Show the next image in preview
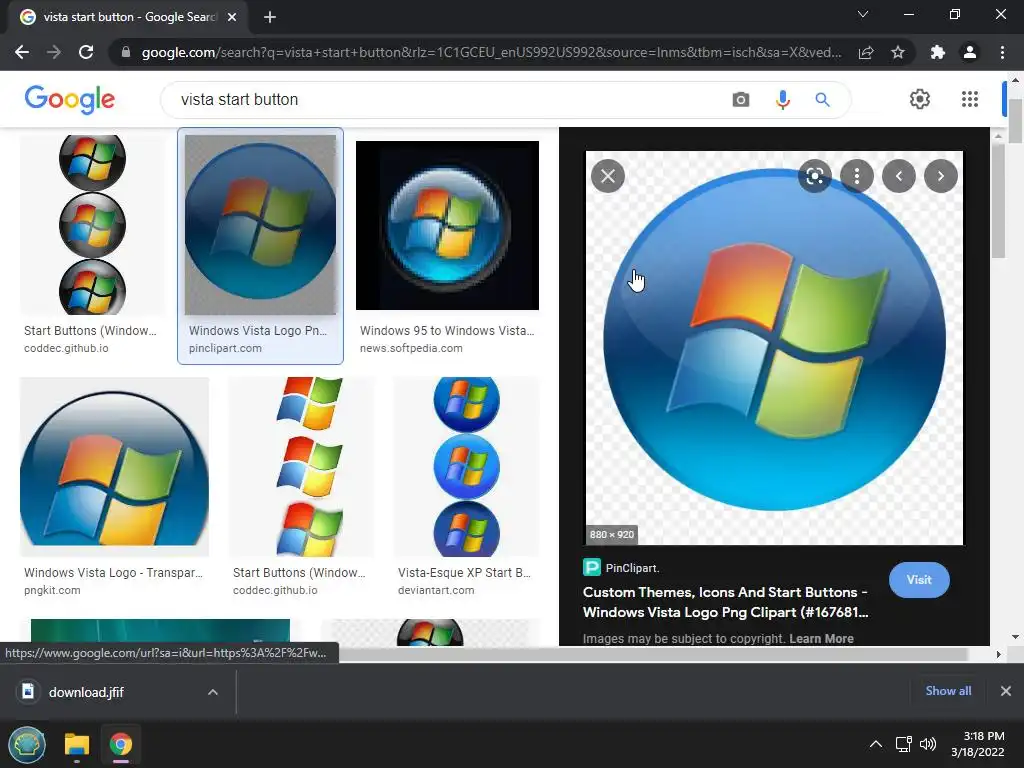Screen dimensions: 1024x768 pos(941,176)
